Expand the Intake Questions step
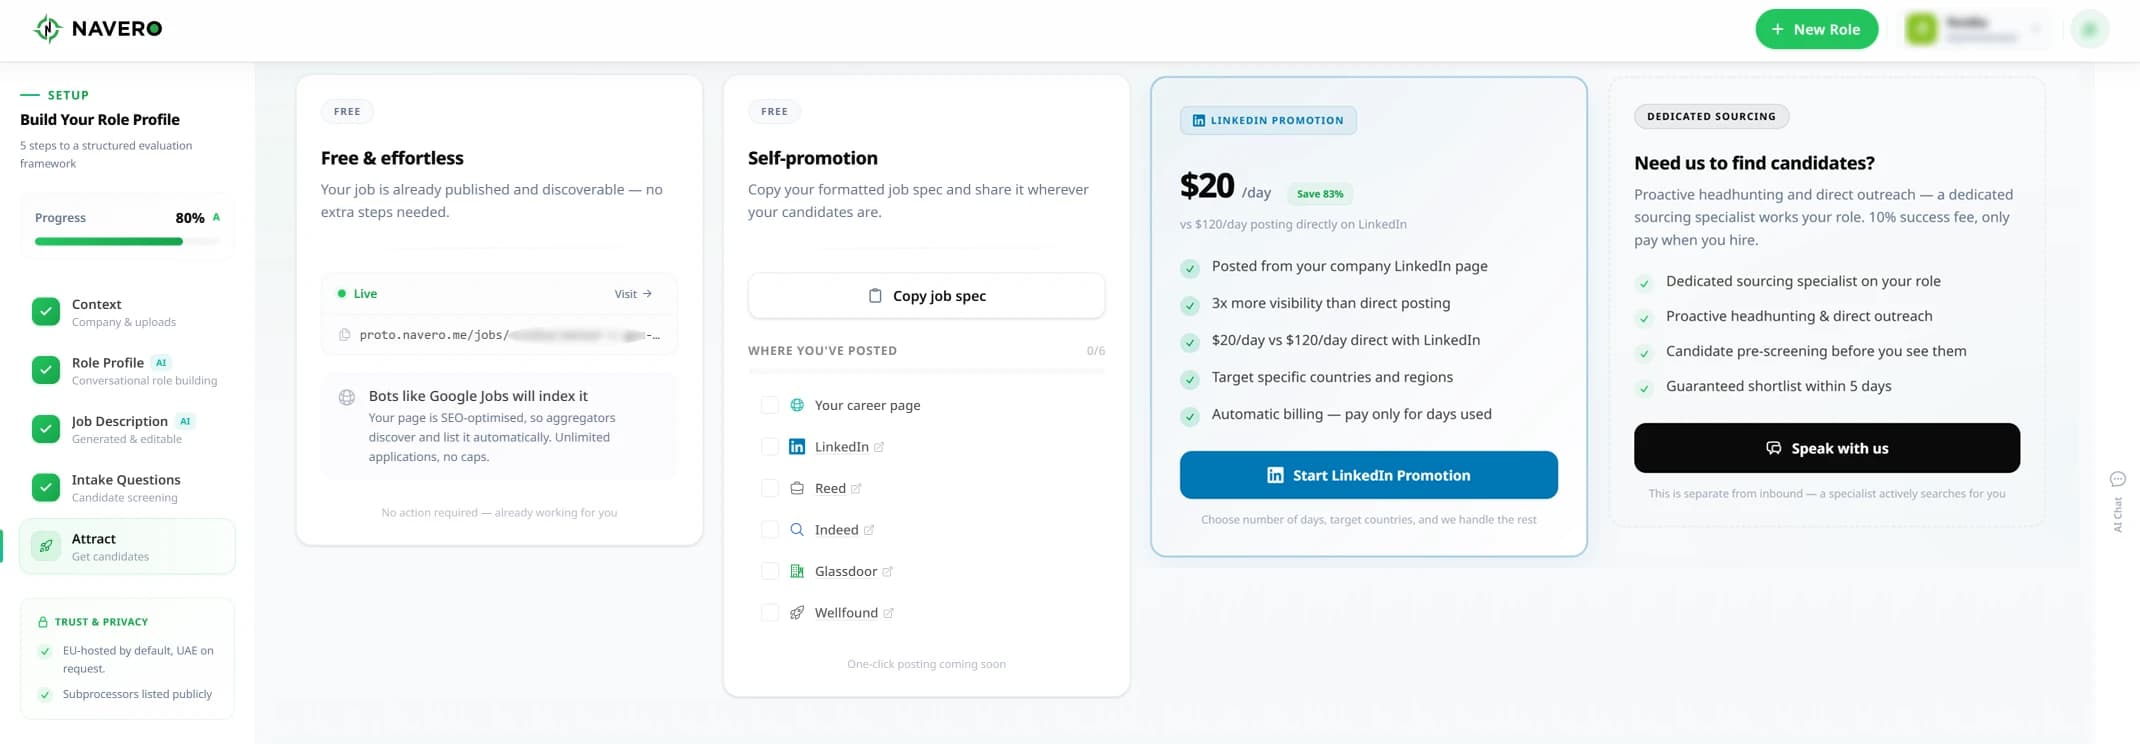Image resolution: width=2140 pixels, height=744 pixels. tap(127, 487)
